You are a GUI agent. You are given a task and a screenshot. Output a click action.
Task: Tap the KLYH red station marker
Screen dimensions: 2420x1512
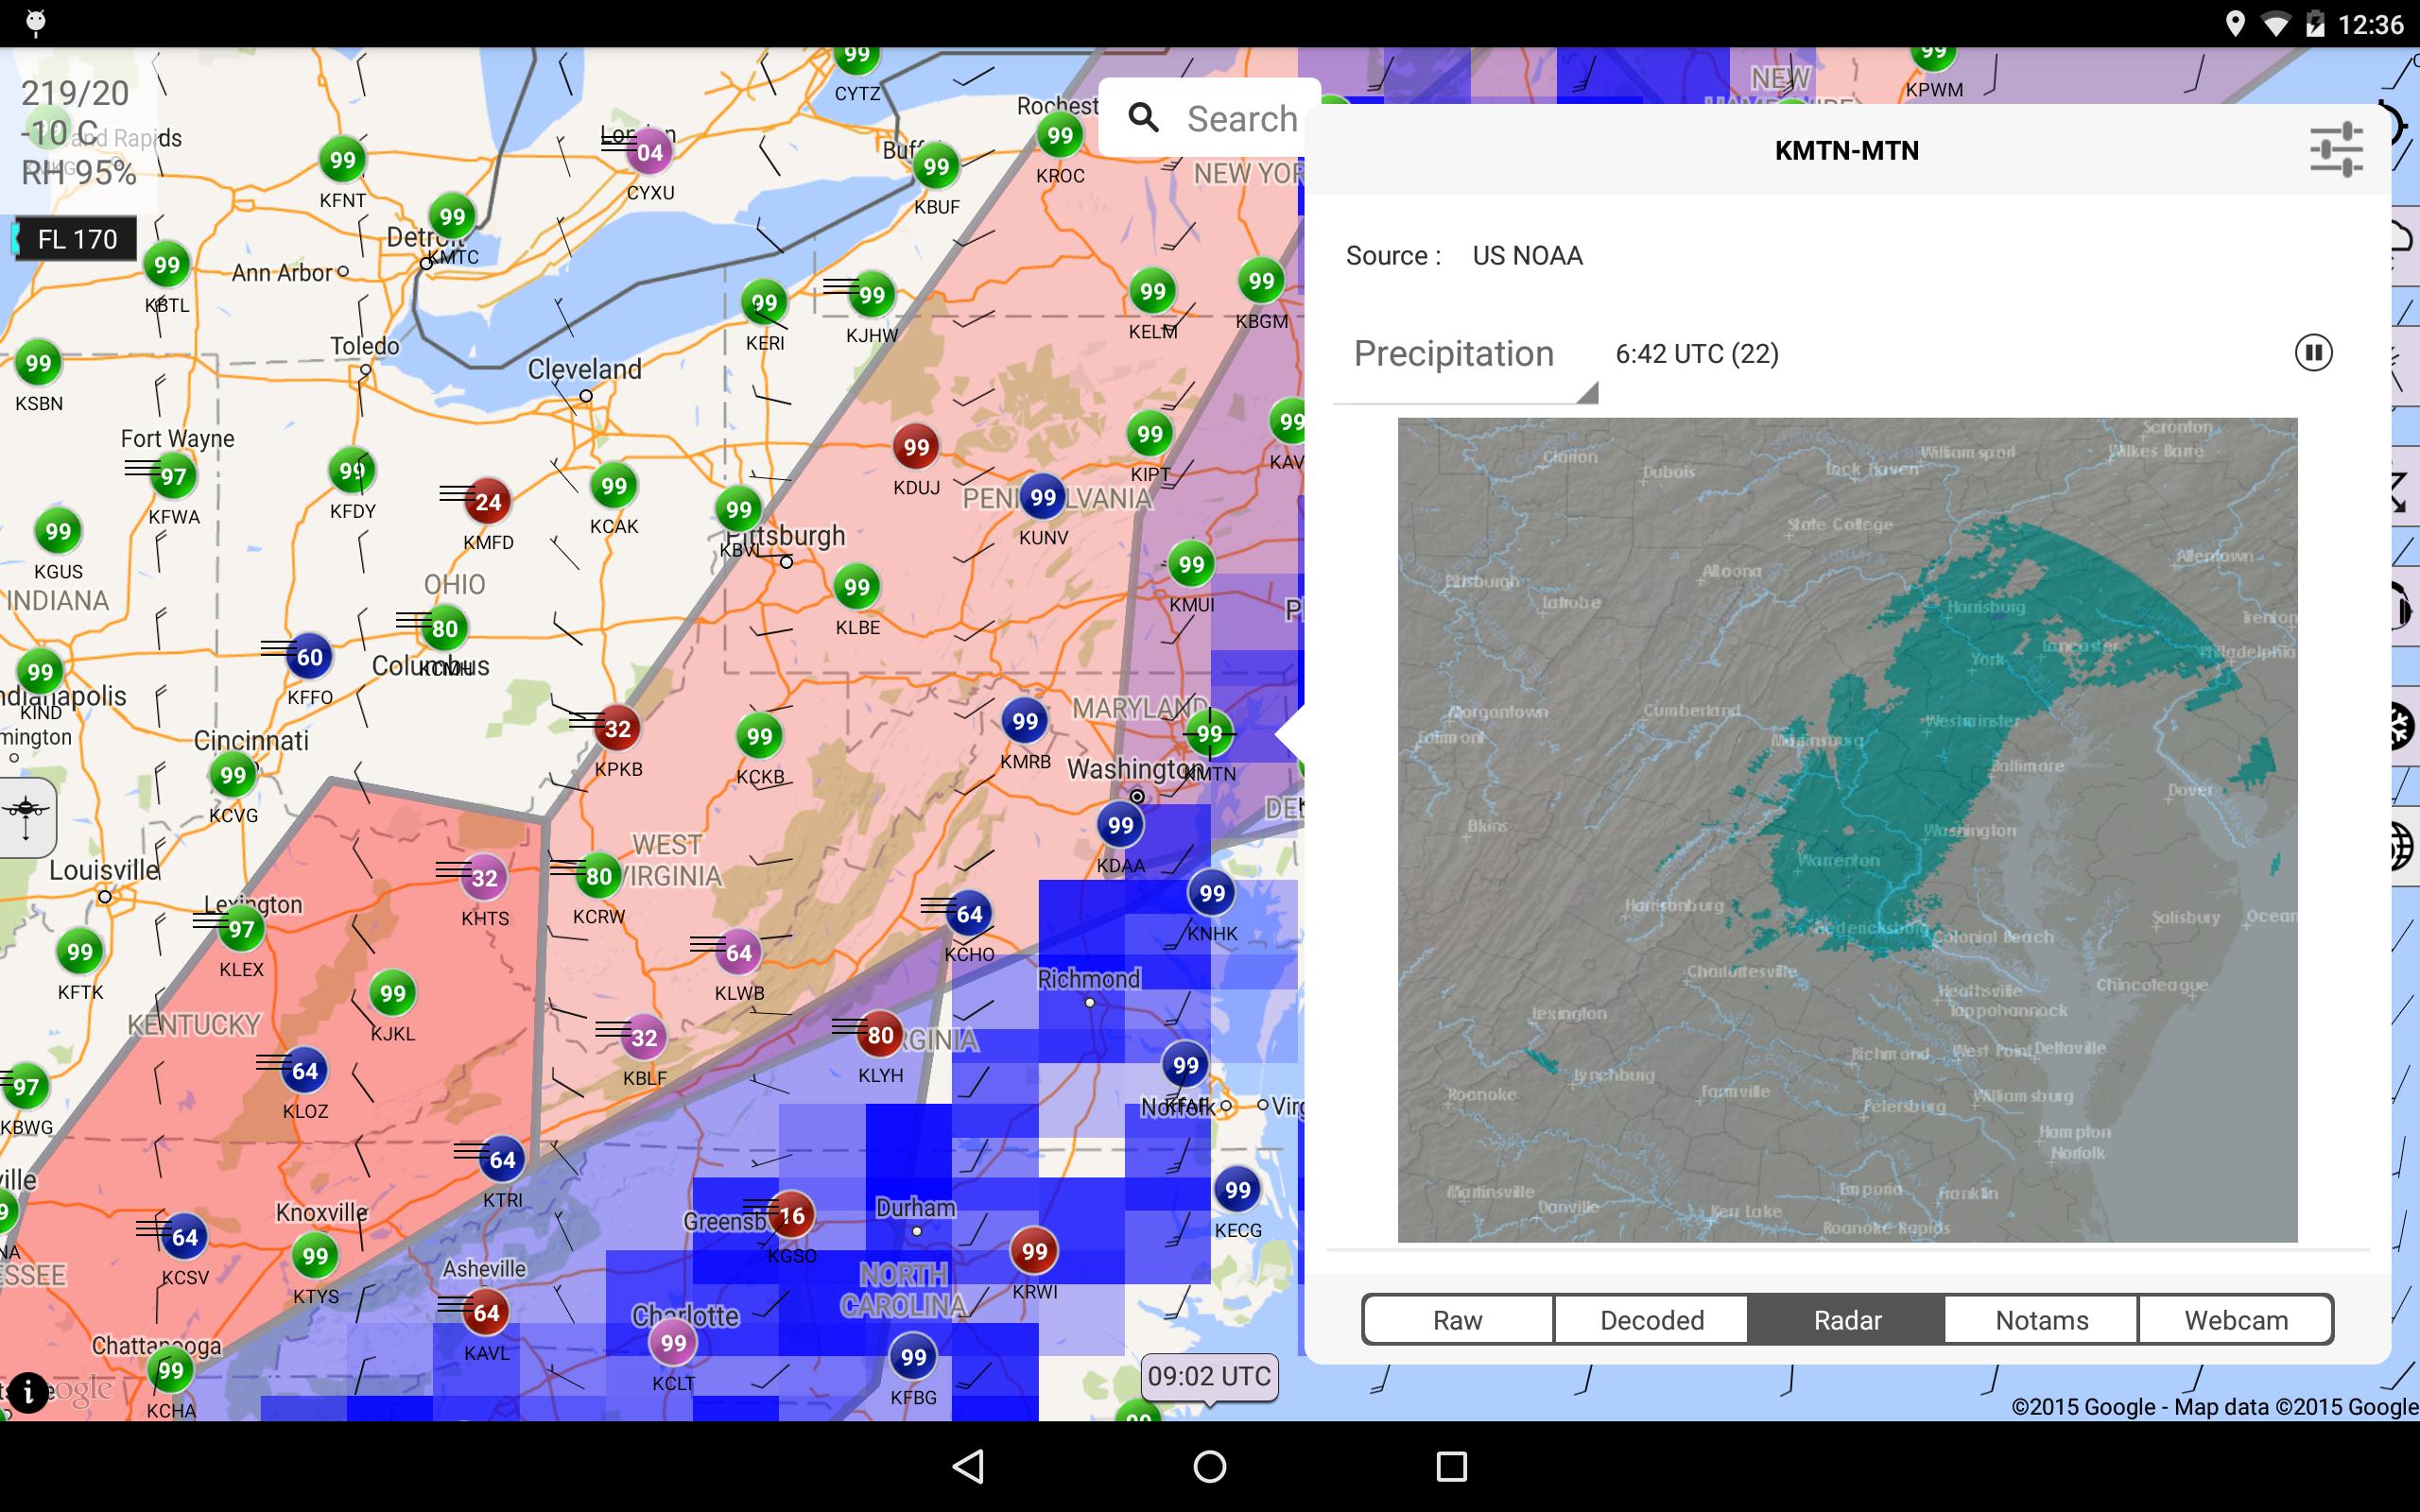[880, 1035]
